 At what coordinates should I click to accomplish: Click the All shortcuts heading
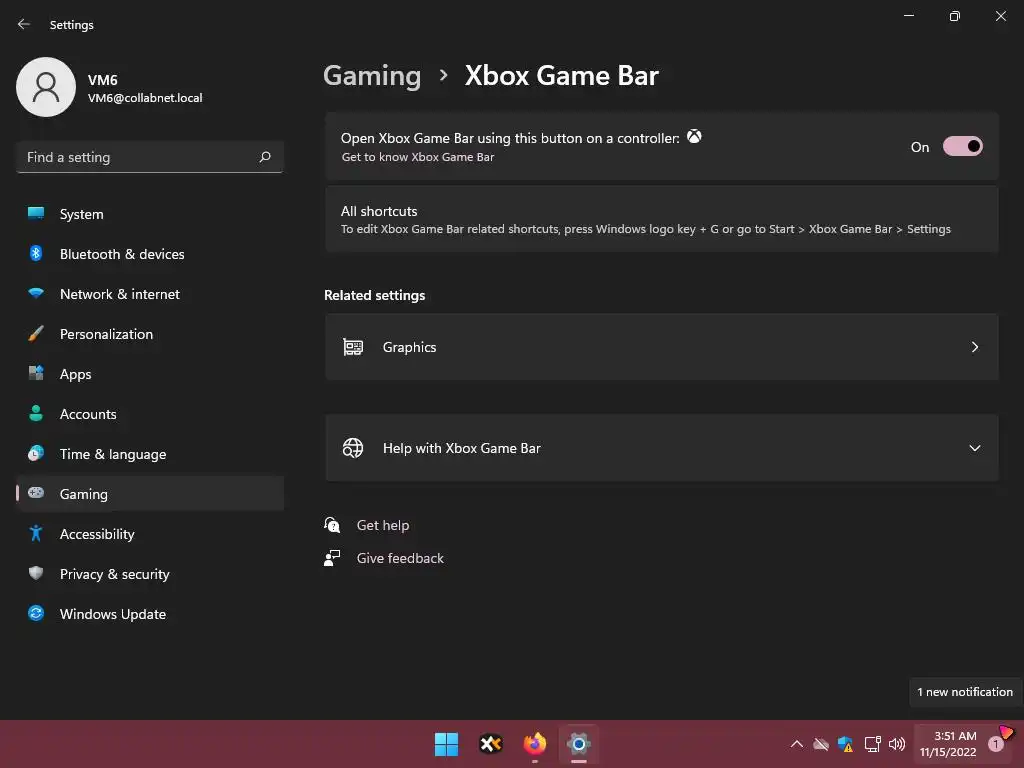(379, 211)
